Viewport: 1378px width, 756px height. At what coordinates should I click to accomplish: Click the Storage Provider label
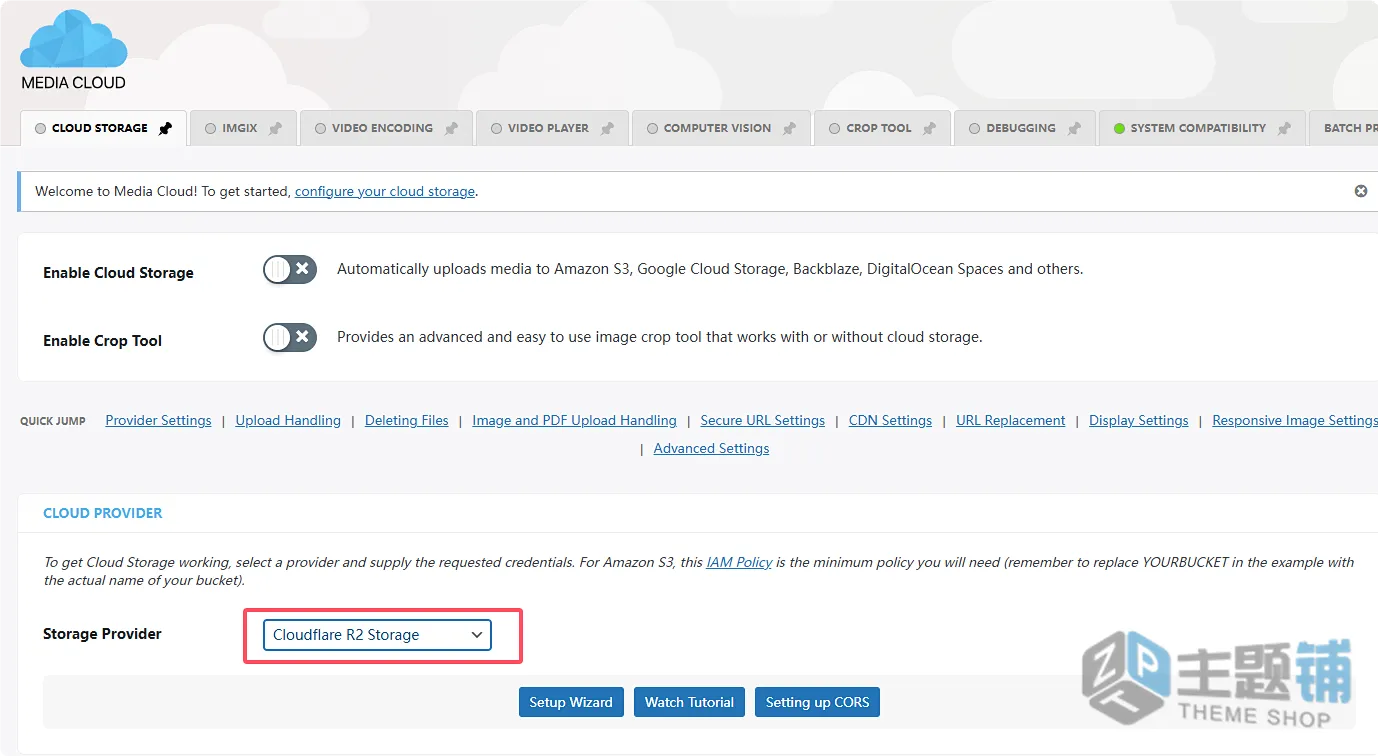point(102,634)
